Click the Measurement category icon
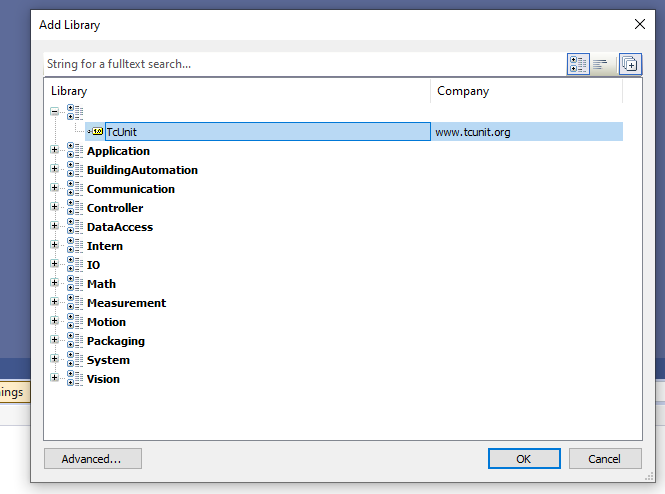 click(x=75, y=303)
